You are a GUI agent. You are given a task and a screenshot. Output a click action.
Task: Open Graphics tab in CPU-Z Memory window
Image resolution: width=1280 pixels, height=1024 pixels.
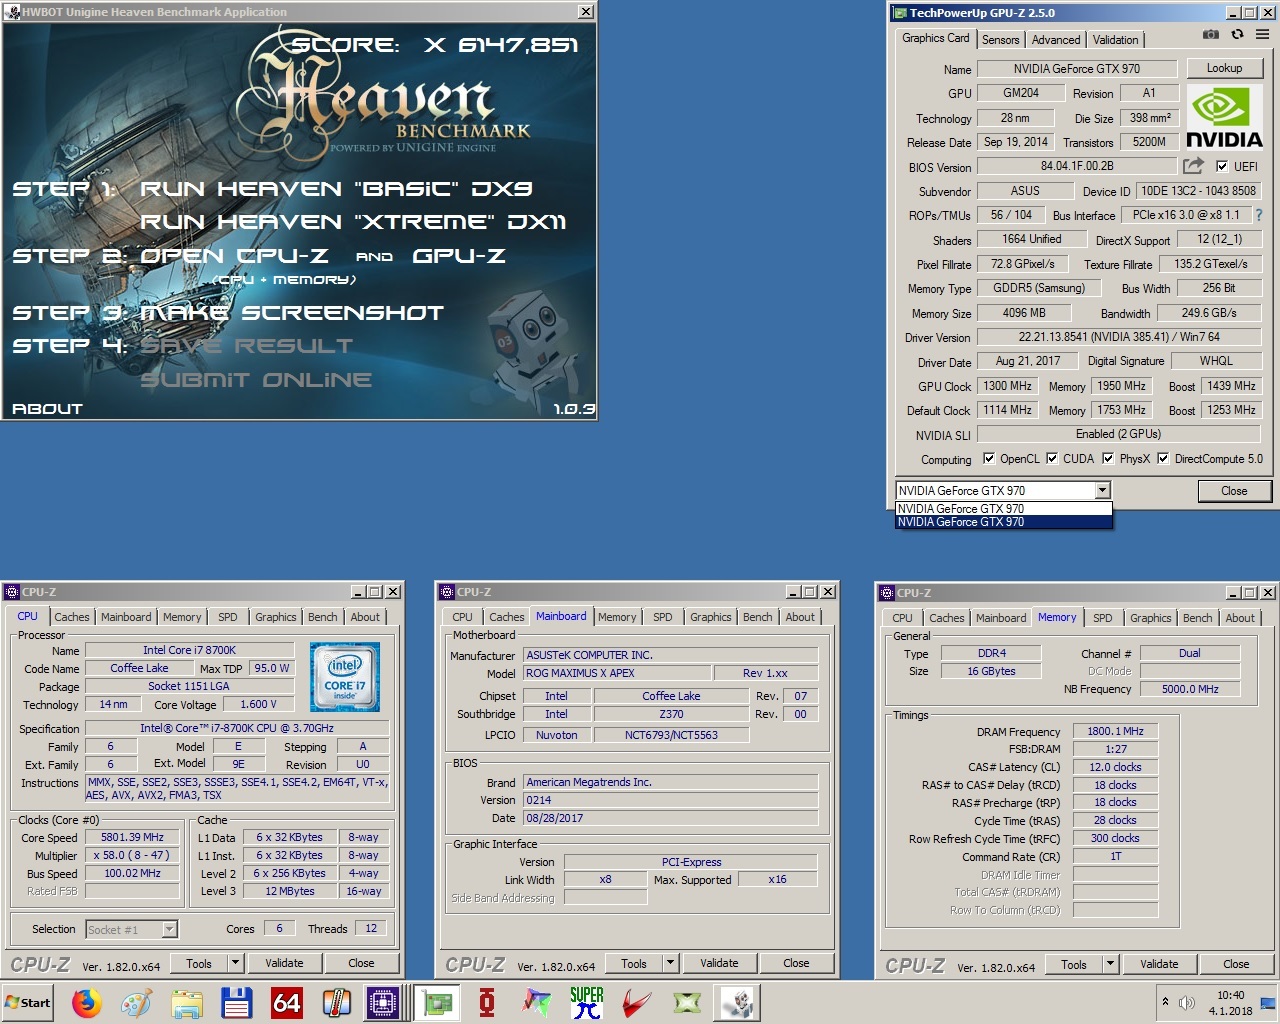tap(1150, 618)
